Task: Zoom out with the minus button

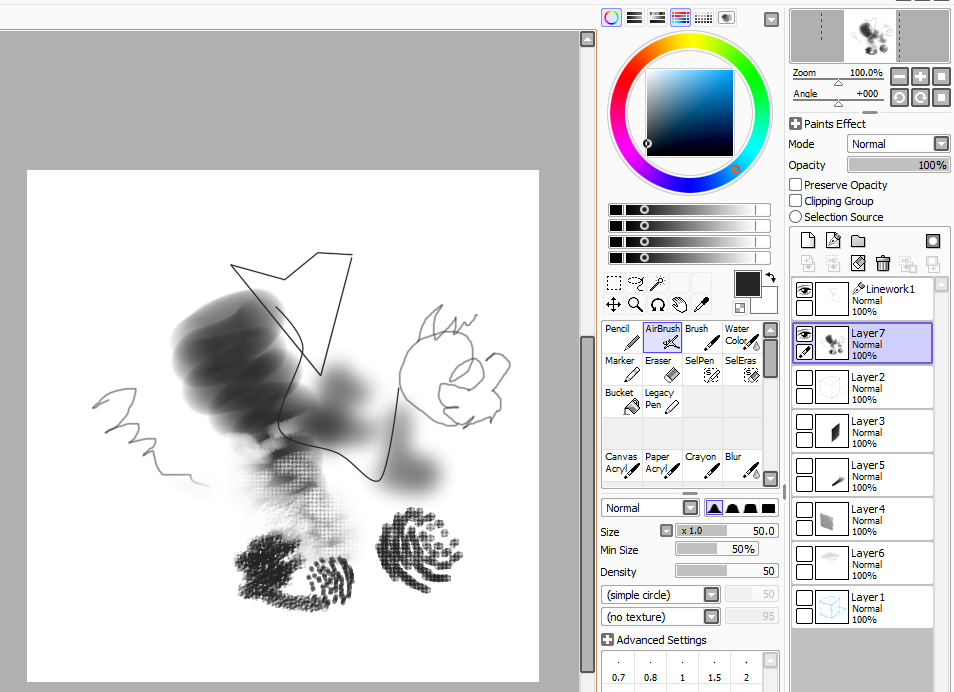Action: pyautogui.click(x=899, y=77)
